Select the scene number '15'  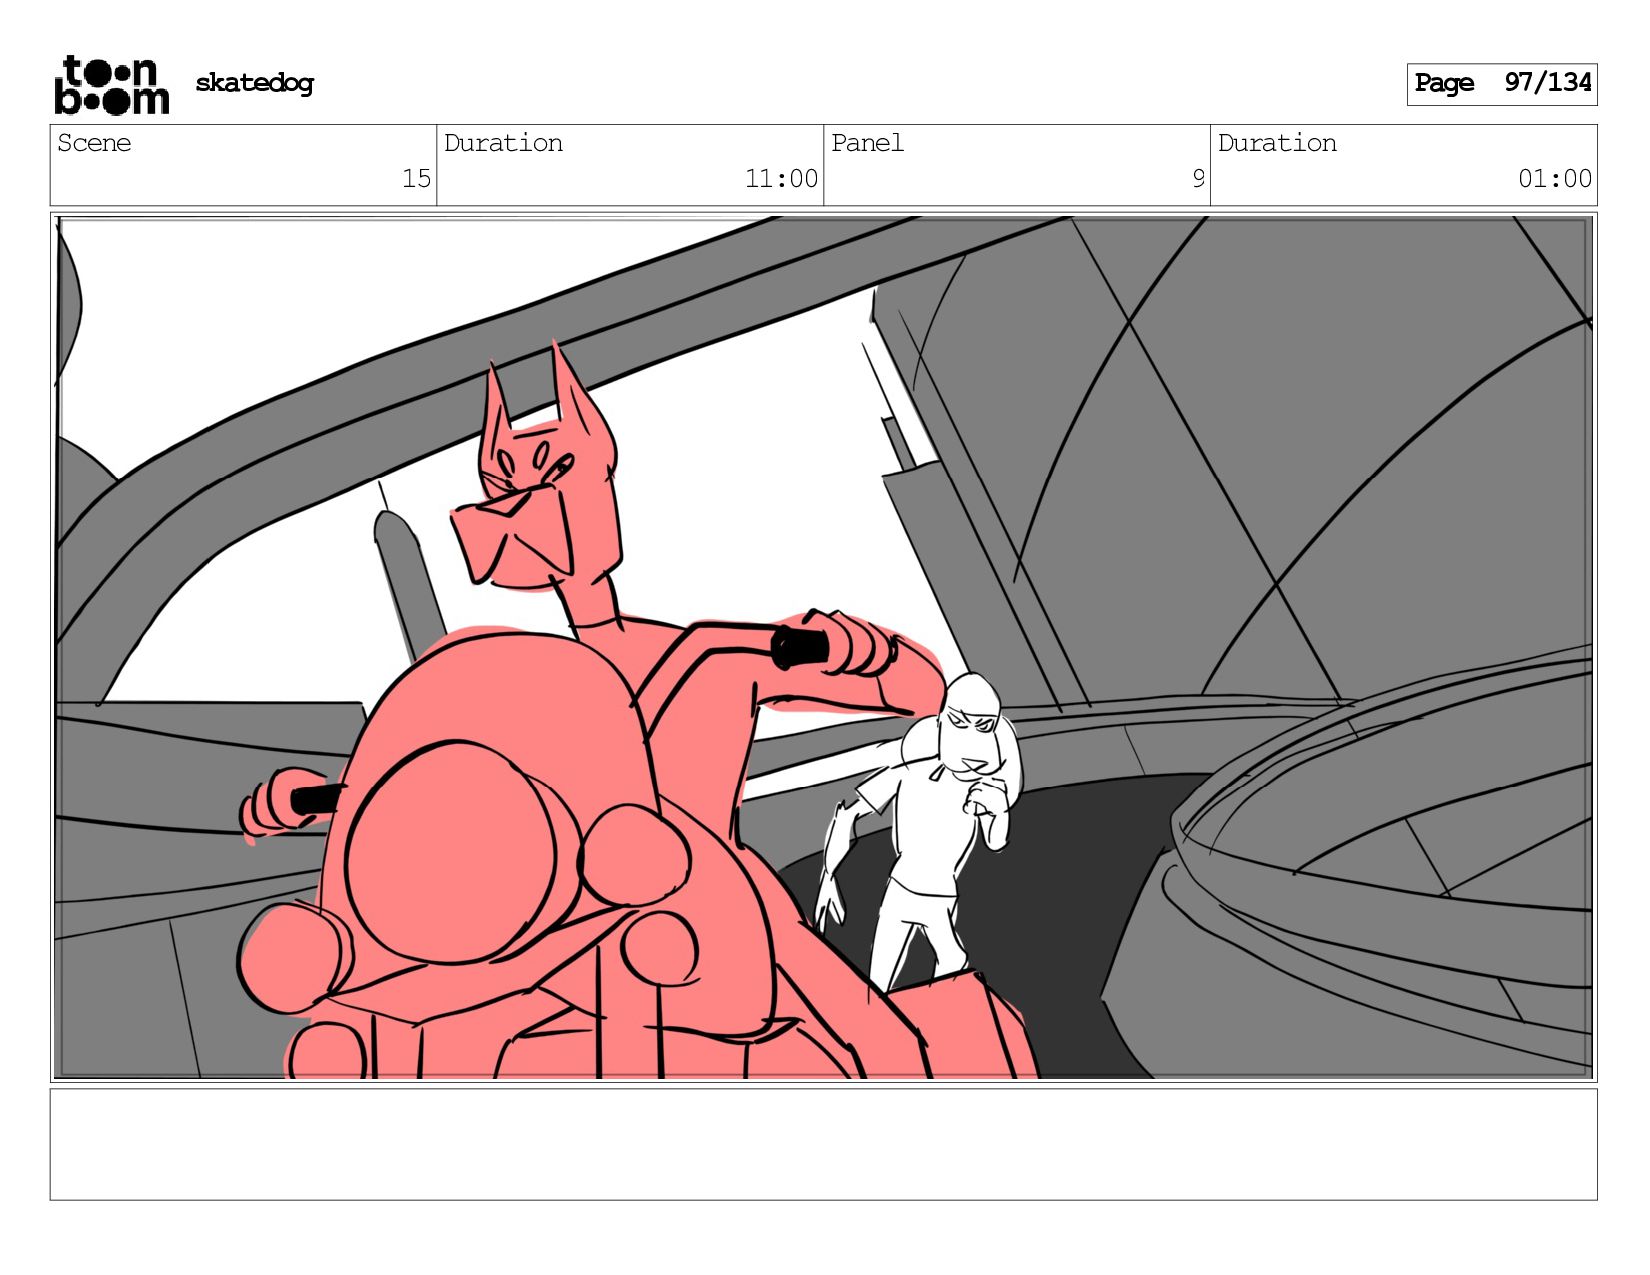(x=416, y=179)
